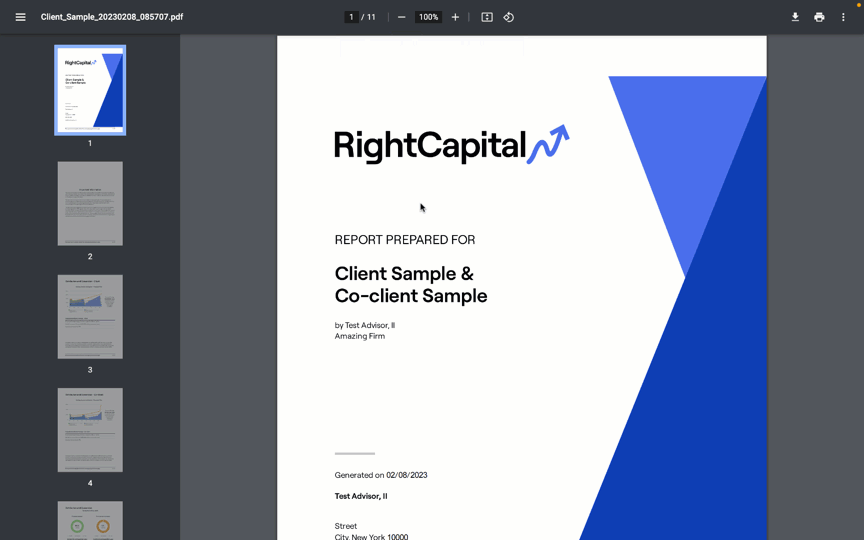Jump to the page 2 thumbnail
Viewport: 864px width, 540px height.
pos(90,203)
